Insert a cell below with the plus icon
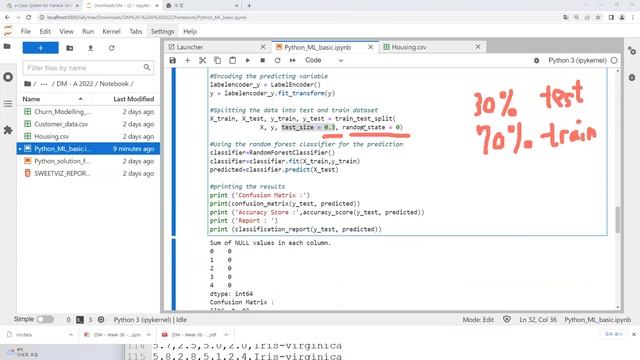640x360 pixels. [187, 60]
